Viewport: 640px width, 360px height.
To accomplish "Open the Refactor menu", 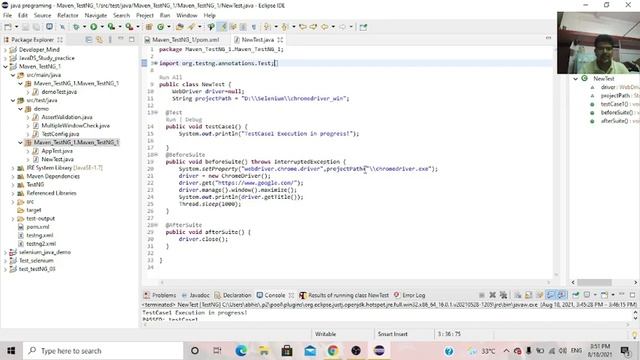I will tap(68, 16).
